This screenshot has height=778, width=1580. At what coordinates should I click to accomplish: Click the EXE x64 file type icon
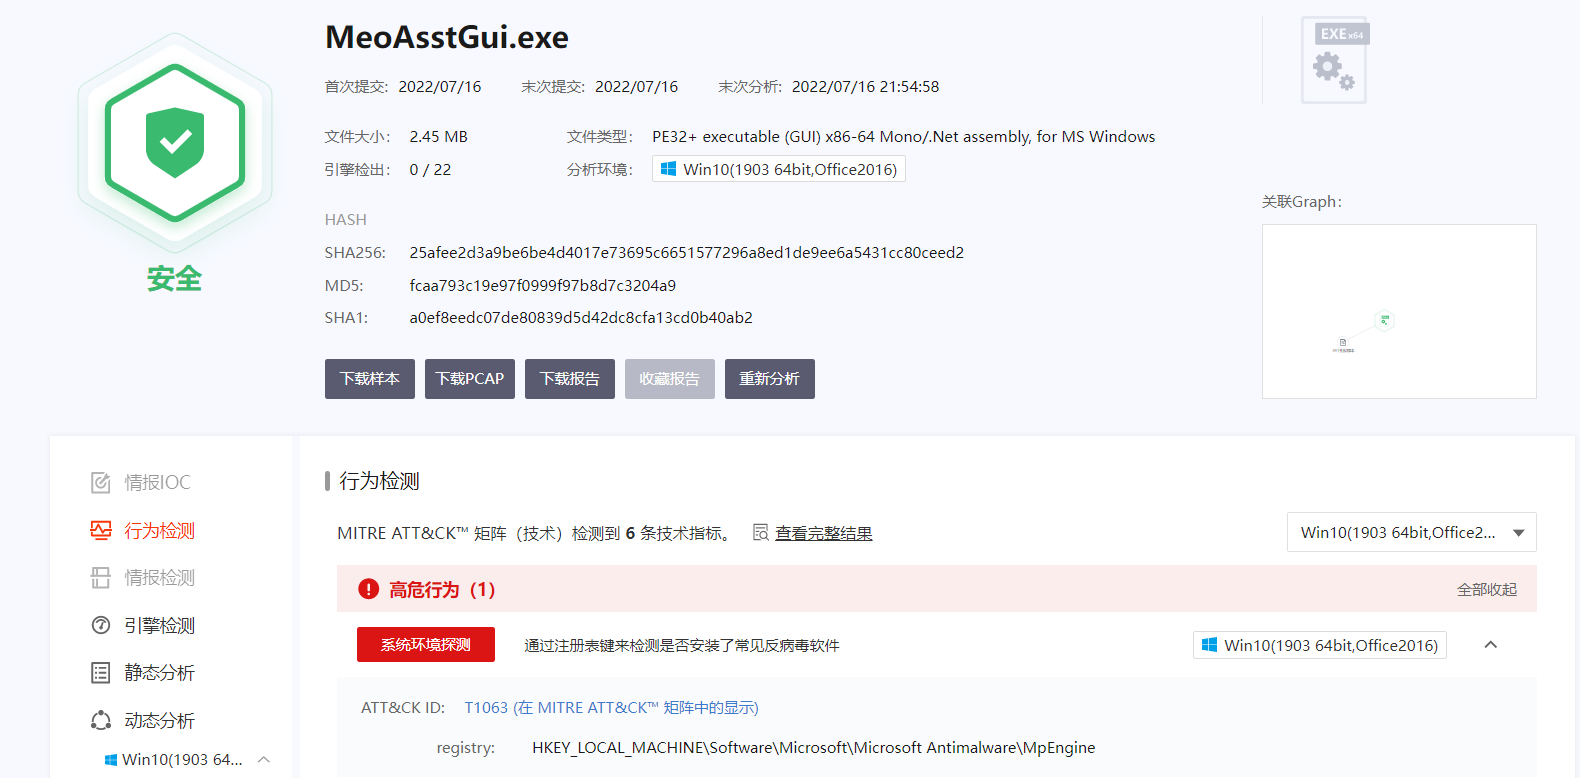point(1335,60)
